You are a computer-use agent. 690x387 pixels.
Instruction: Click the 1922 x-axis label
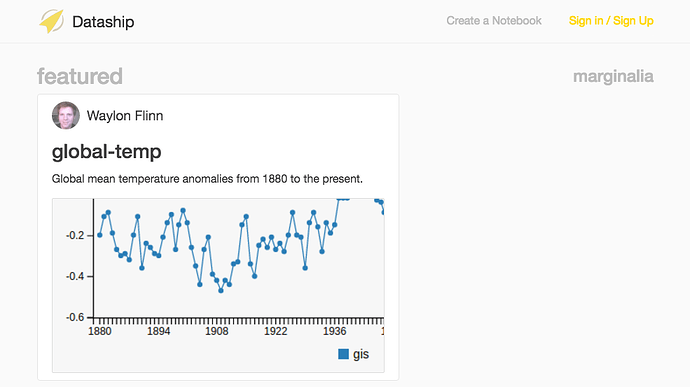275,332
